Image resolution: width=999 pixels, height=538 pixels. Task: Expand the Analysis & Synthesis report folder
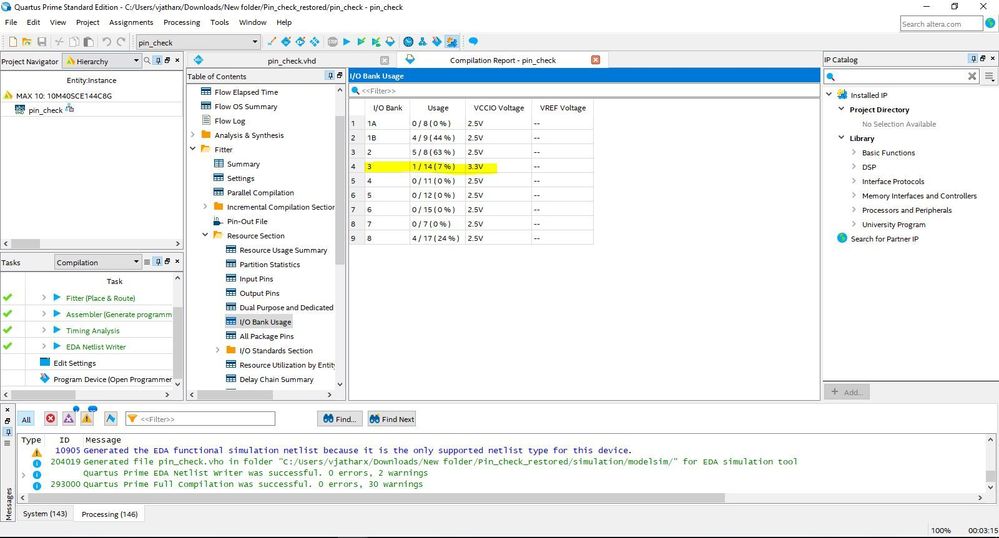(192, 135)
